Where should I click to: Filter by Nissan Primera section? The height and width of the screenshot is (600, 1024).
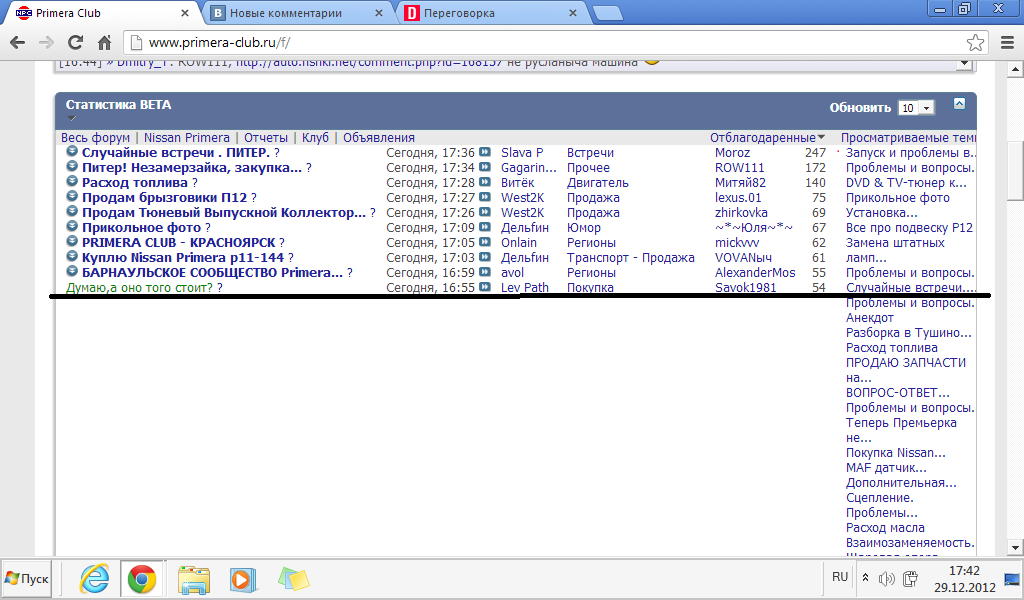(x=187, y=138)
